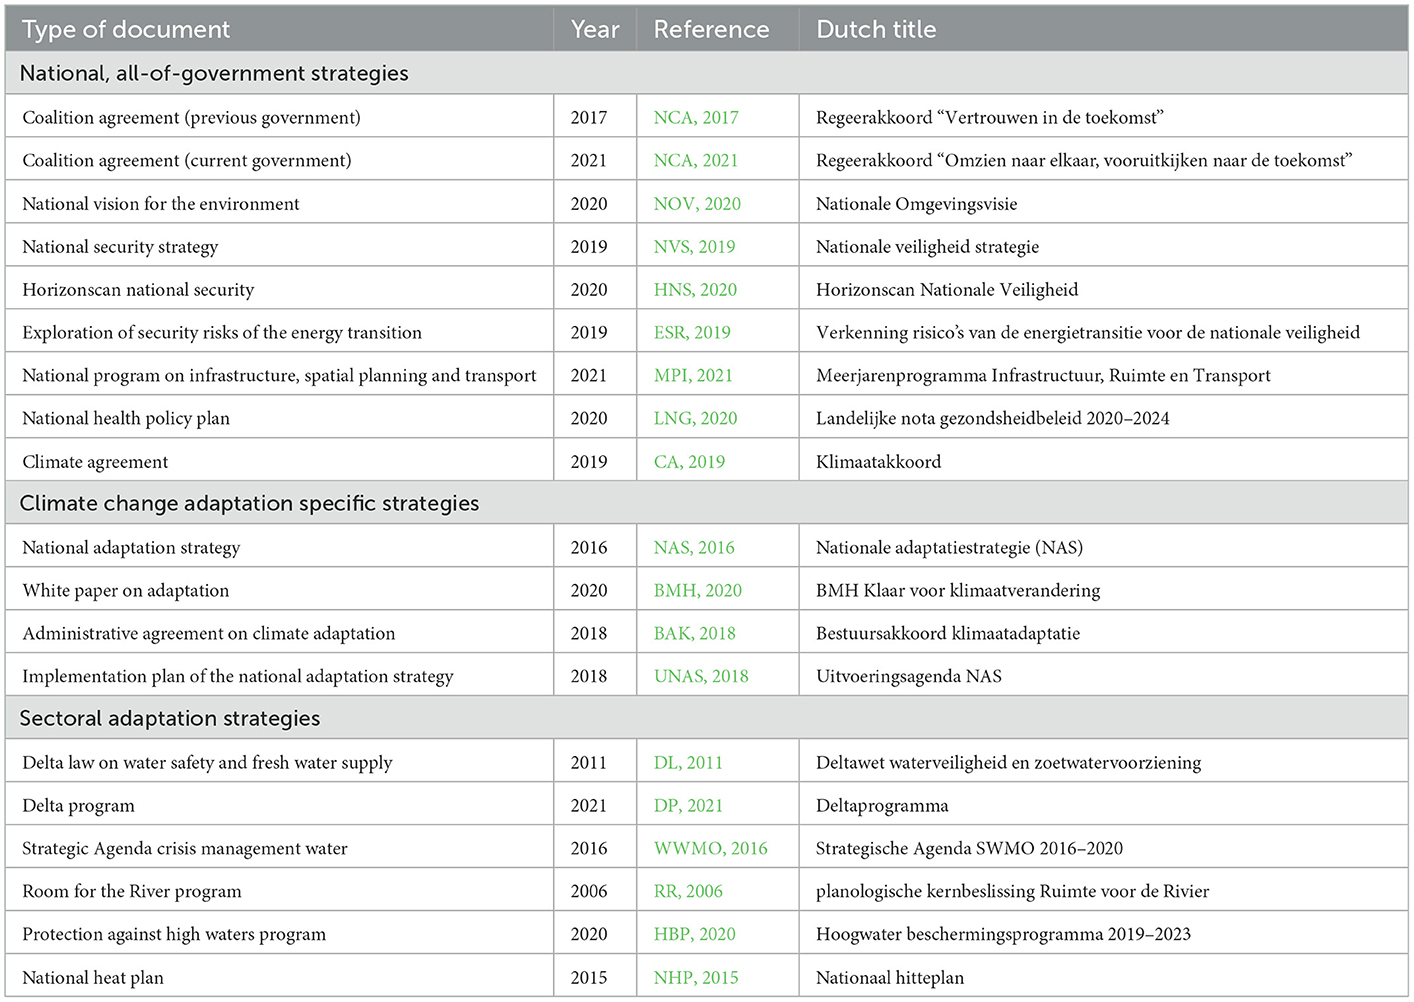Follow the NOV, 2020 citation link
The height and width of the screenshot is (1002, 1414).
point(697,204)
